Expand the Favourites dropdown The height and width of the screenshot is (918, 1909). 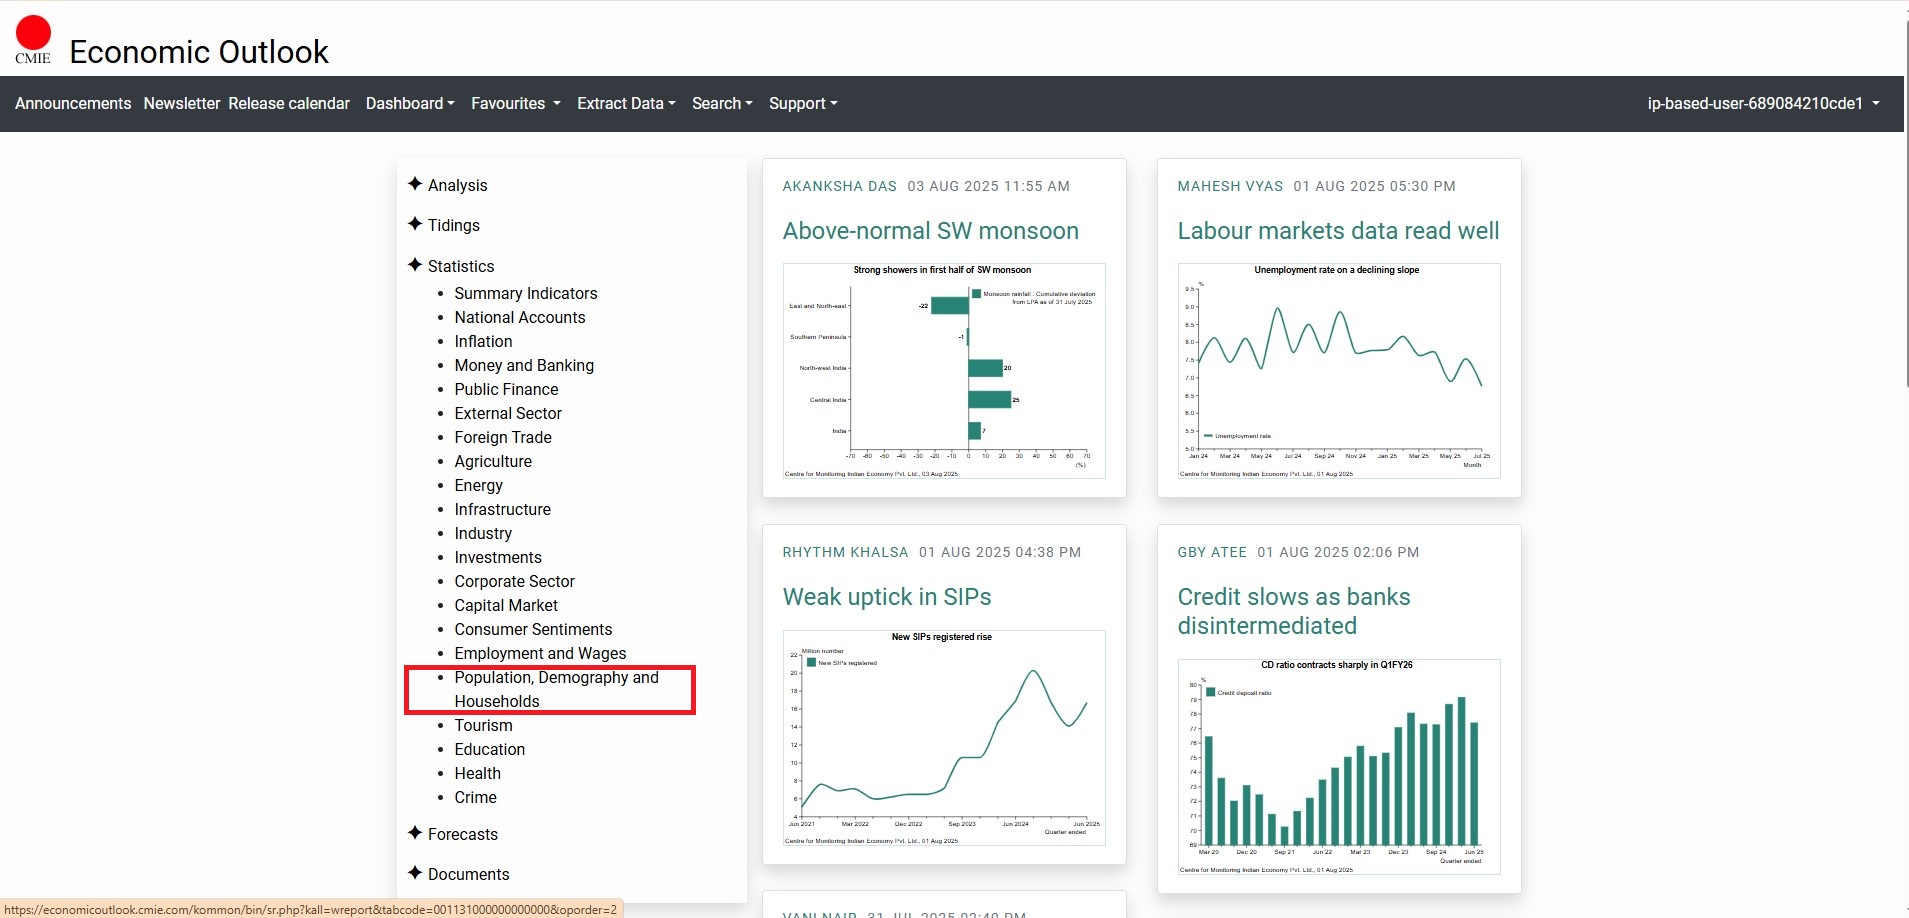pos(515,104)
